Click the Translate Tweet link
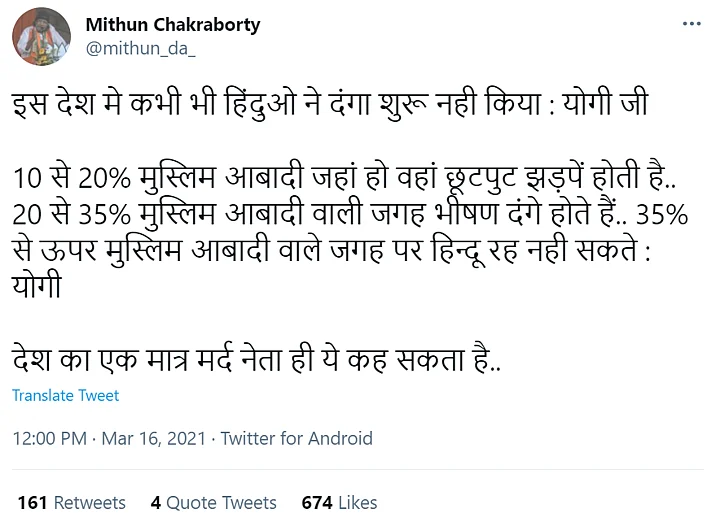This screenshot has height=526, width=720. 65,395
